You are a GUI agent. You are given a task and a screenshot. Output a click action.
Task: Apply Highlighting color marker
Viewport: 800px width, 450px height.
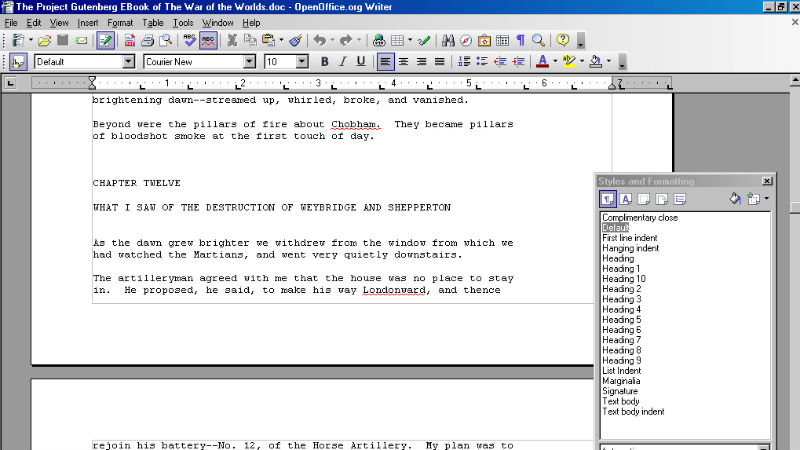point(569,62)
